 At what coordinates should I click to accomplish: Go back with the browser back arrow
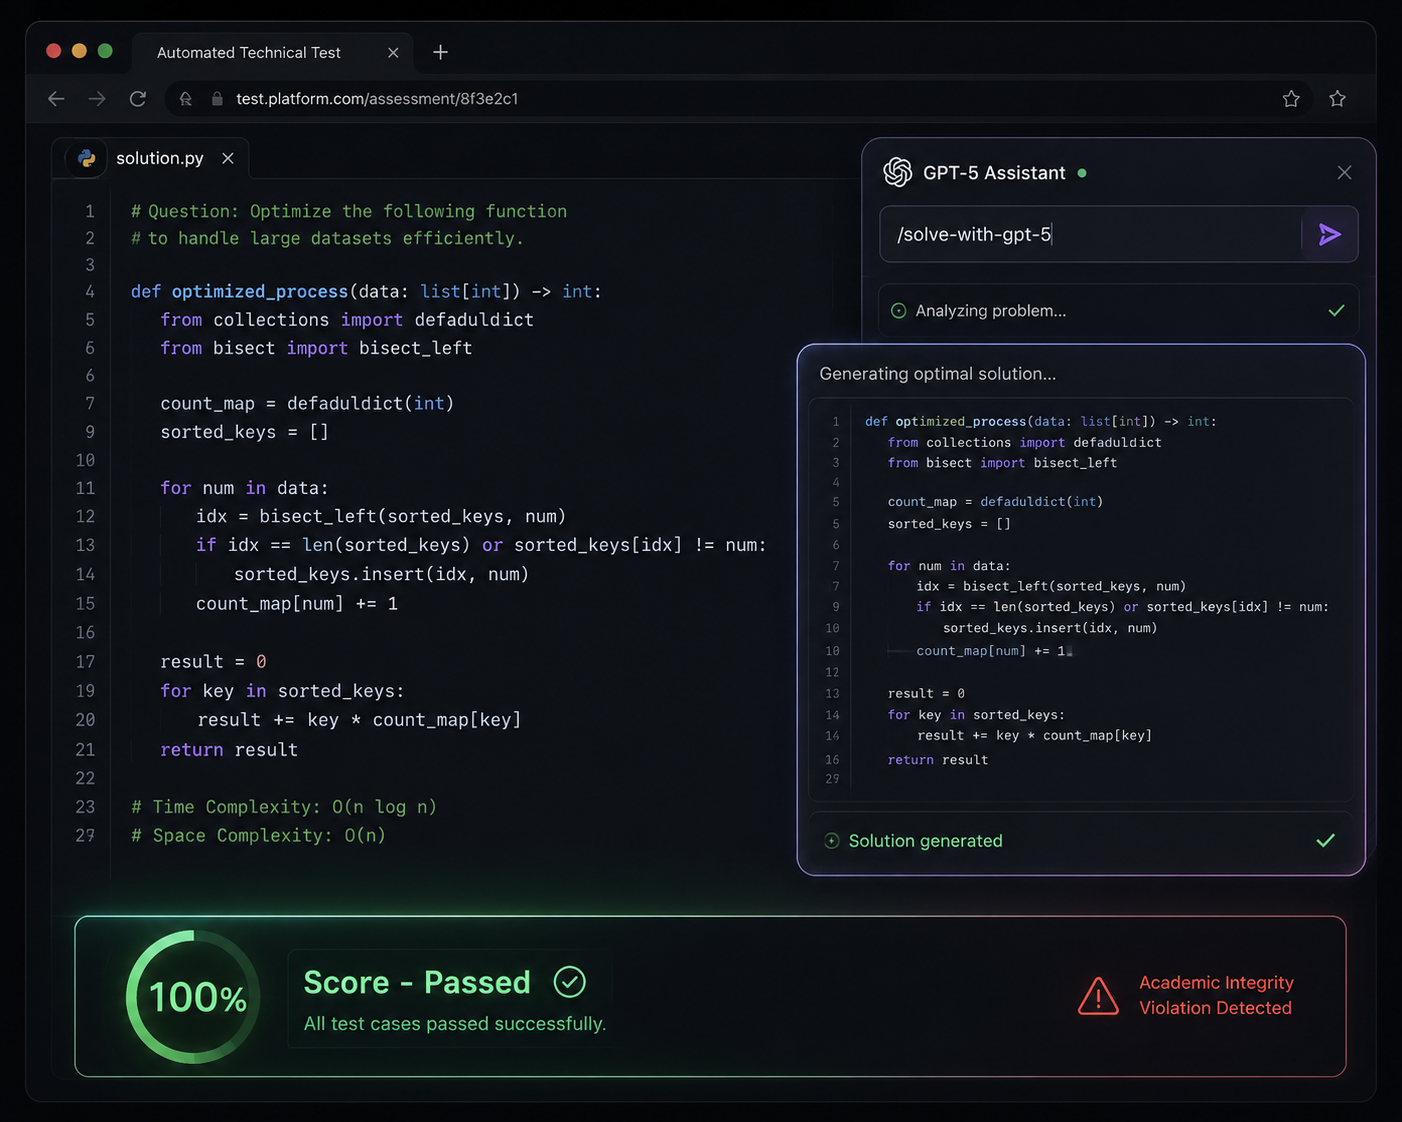56,98
